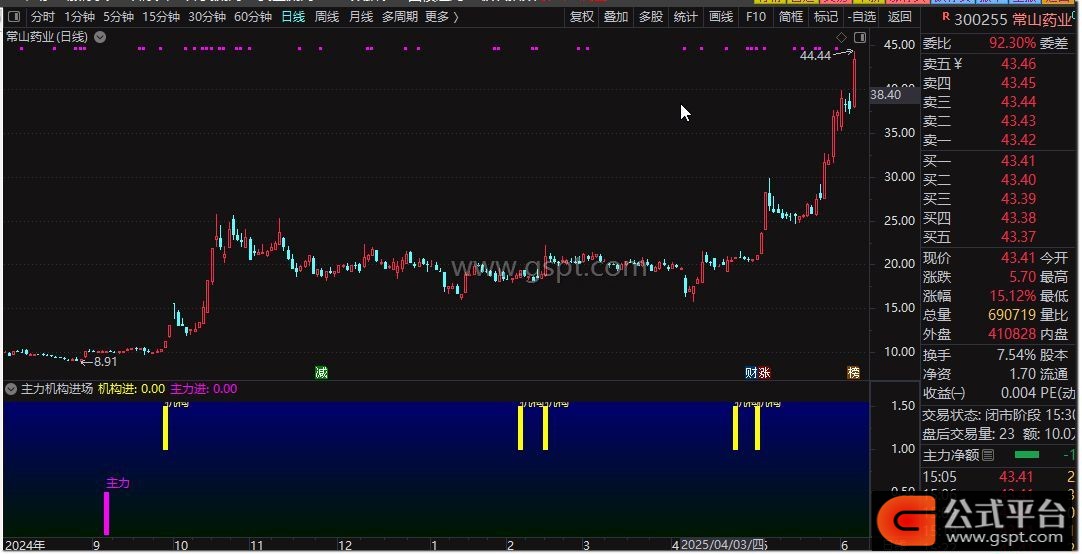Expand the 主力机构进场 indicator dropdown
Image resolution: width=1082 pixels, height=554 pixels.
(x=11, y=389)
